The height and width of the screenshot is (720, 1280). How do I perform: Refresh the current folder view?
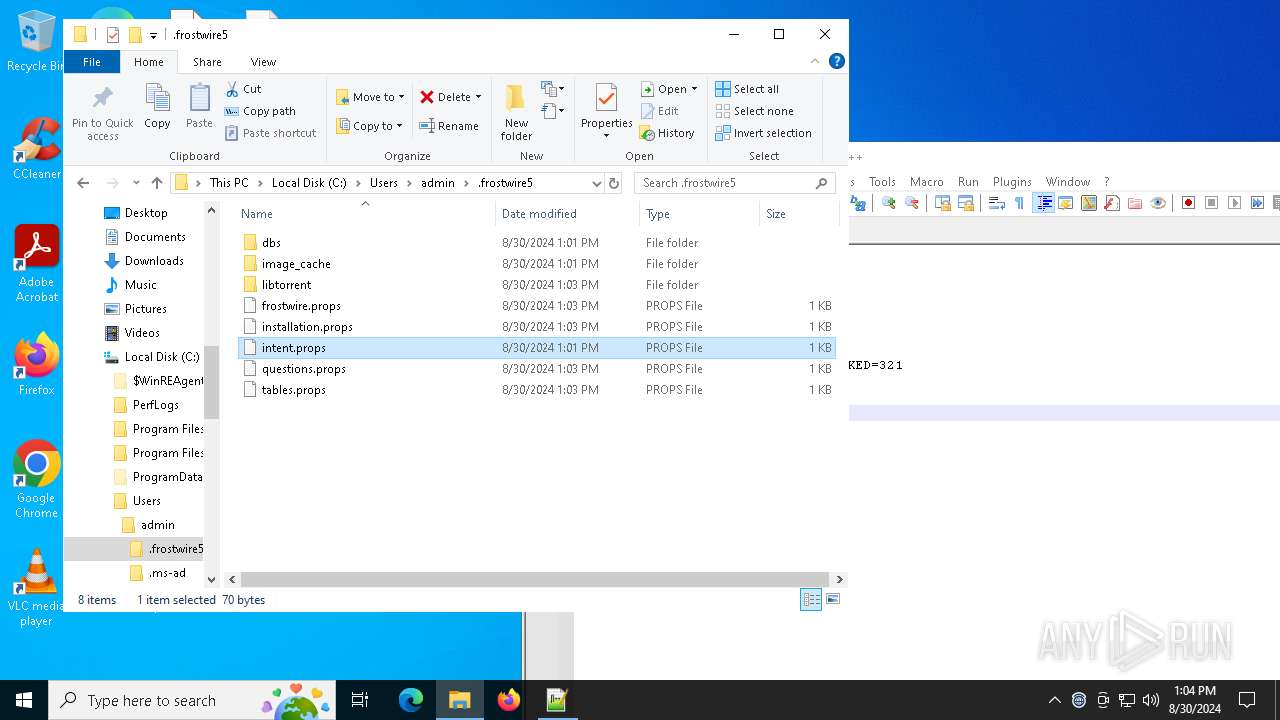pos(614,183)
